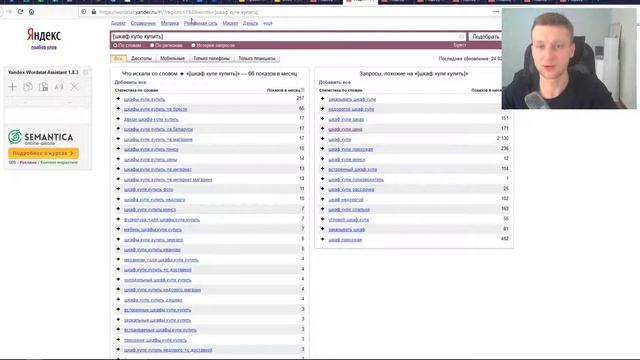Open the 'Метрика' service link

tap(170, 23)
